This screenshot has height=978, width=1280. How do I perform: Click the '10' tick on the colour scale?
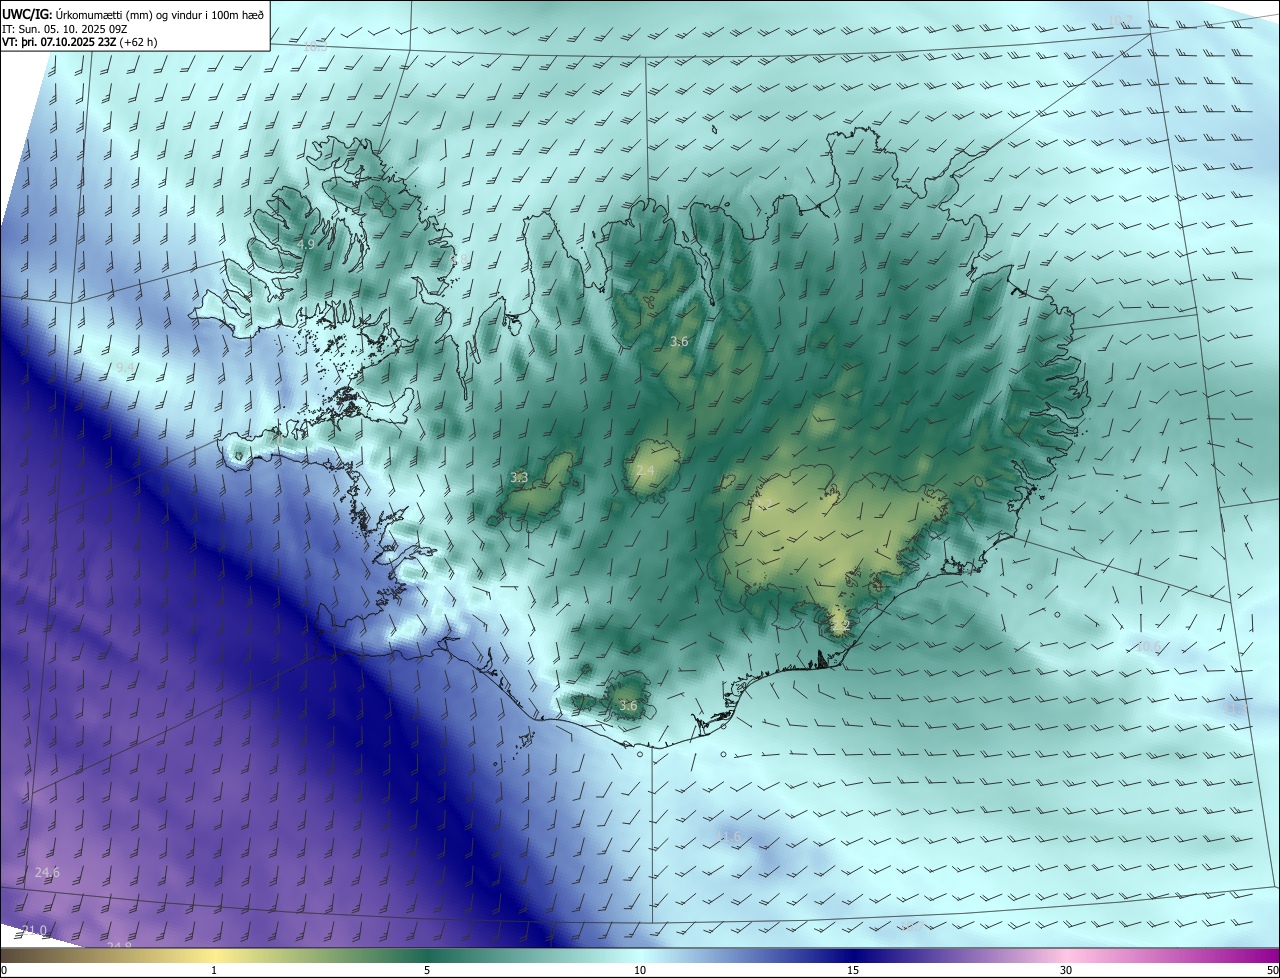pos(640,971)
